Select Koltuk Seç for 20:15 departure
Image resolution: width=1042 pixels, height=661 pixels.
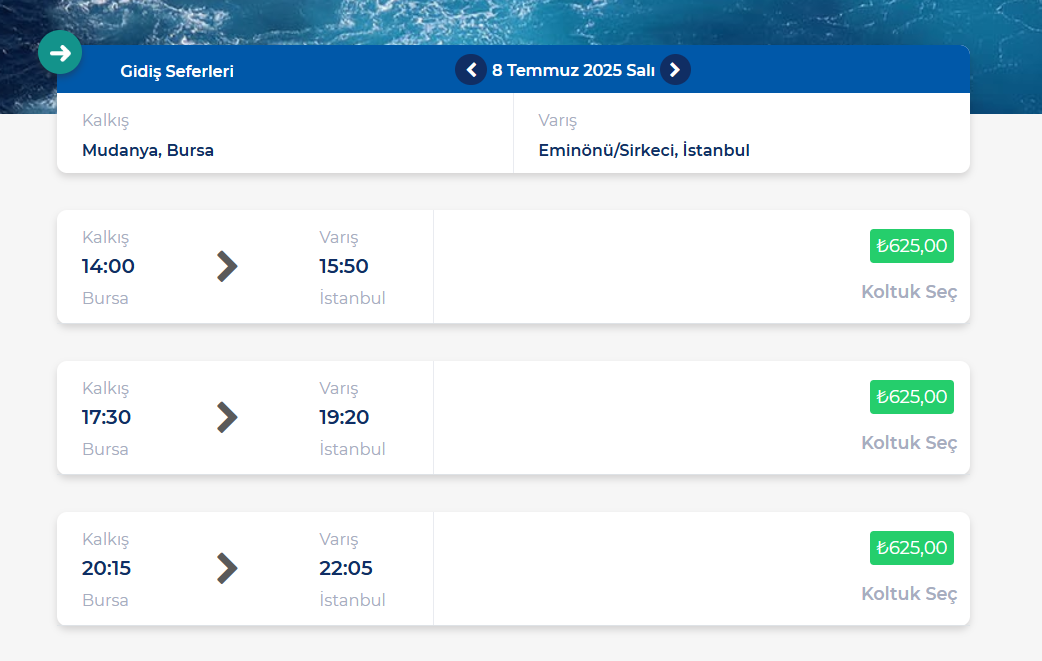coord(909,594)
